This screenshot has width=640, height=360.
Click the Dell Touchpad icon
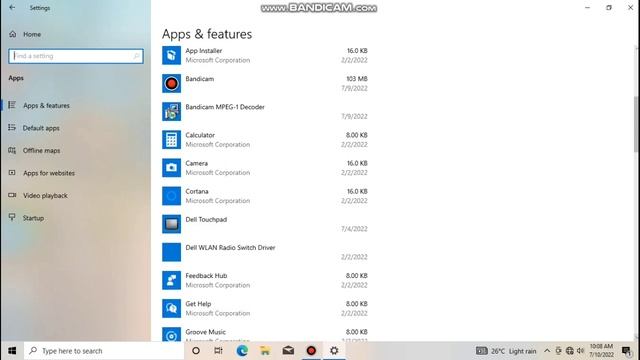[171, 224]
